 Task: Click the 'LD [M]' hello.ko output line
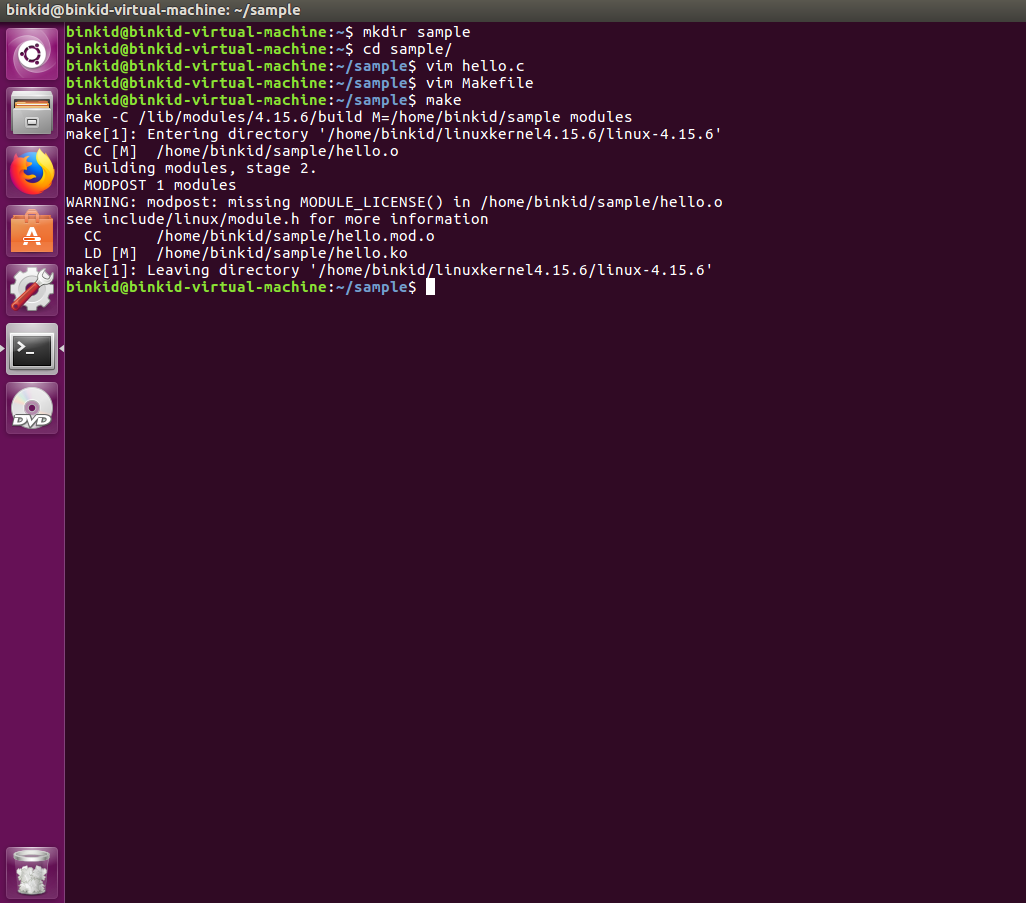tap(245, 253)
